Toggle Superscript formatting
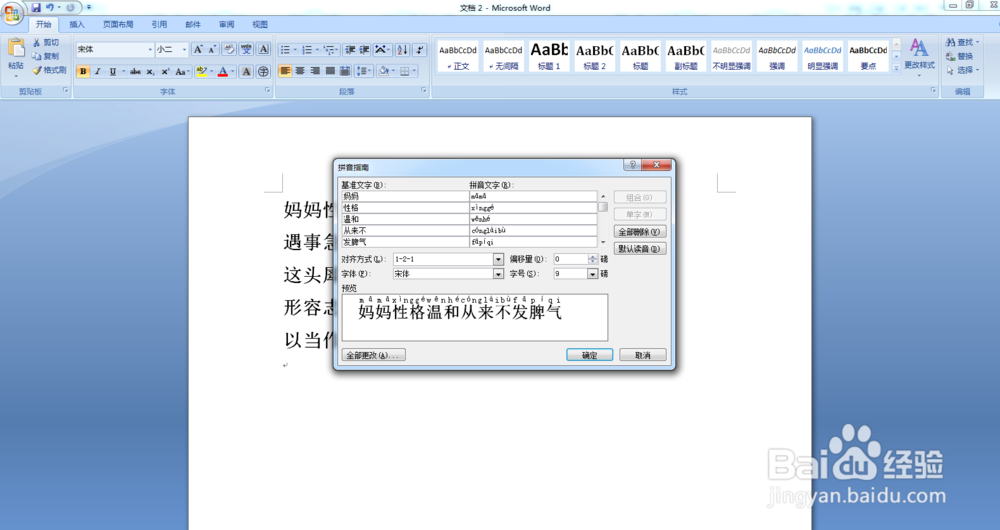1000x530 pixels. pyautogui.click(x=165, y=71)
